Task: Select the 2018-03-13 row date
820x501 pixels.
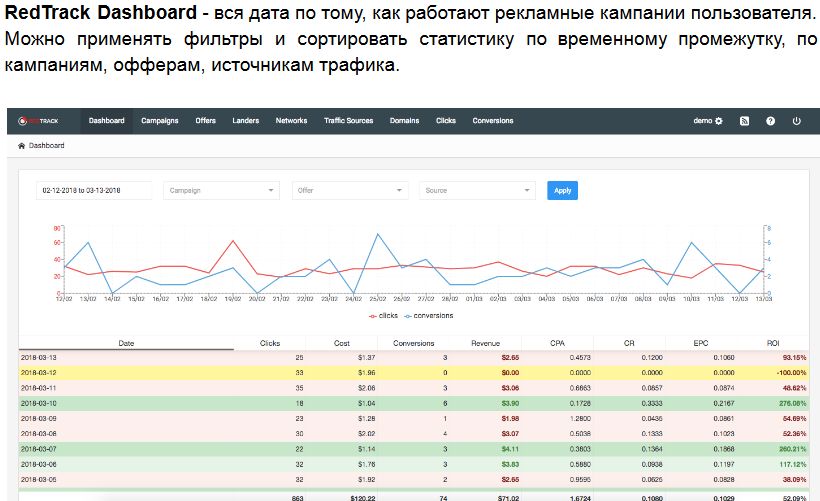Action: [39, 358]
